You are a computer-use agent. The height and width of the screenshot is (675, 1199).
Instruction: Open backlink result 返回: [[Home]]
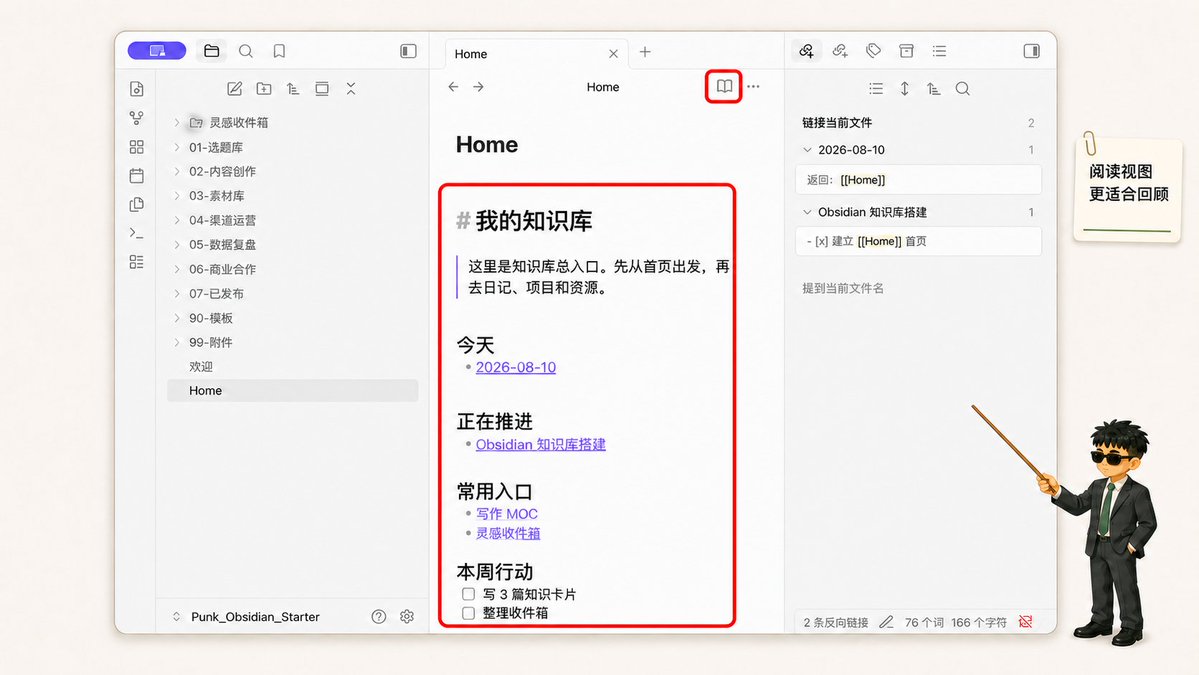click(918, 180)
